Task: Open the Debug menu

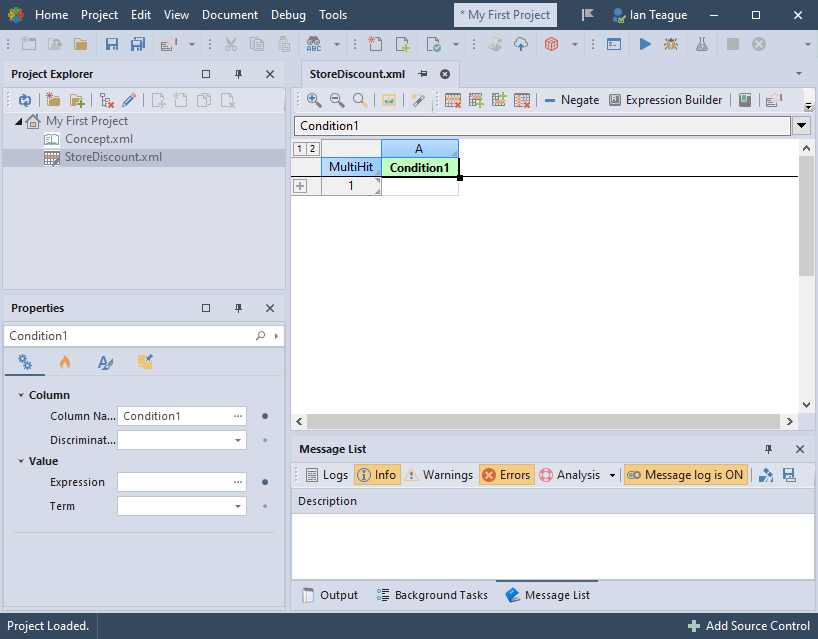Action: (288, 15)
